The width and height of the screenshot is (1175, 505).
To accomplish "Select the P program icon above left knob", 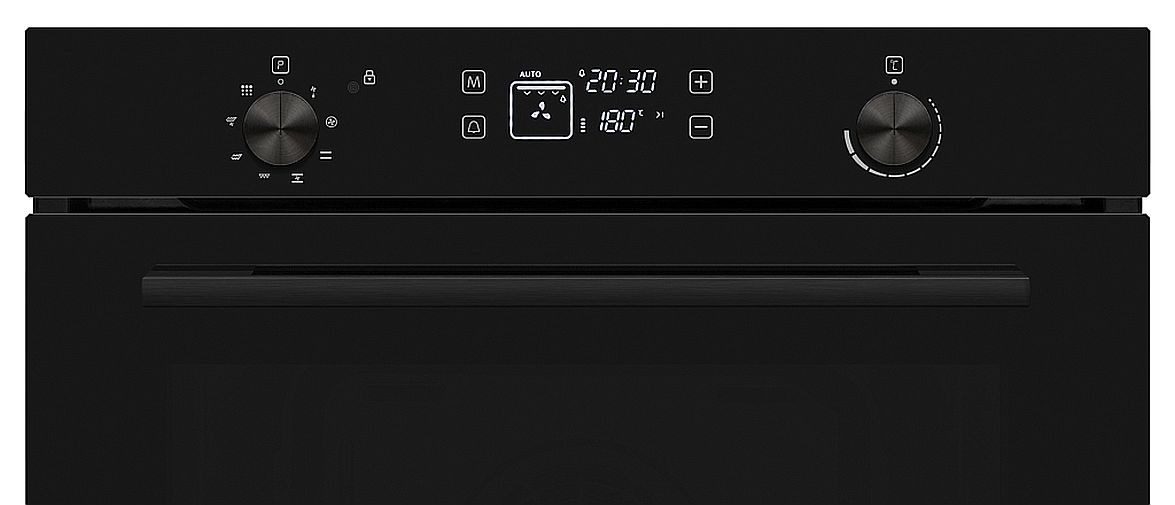I will 280,65.
